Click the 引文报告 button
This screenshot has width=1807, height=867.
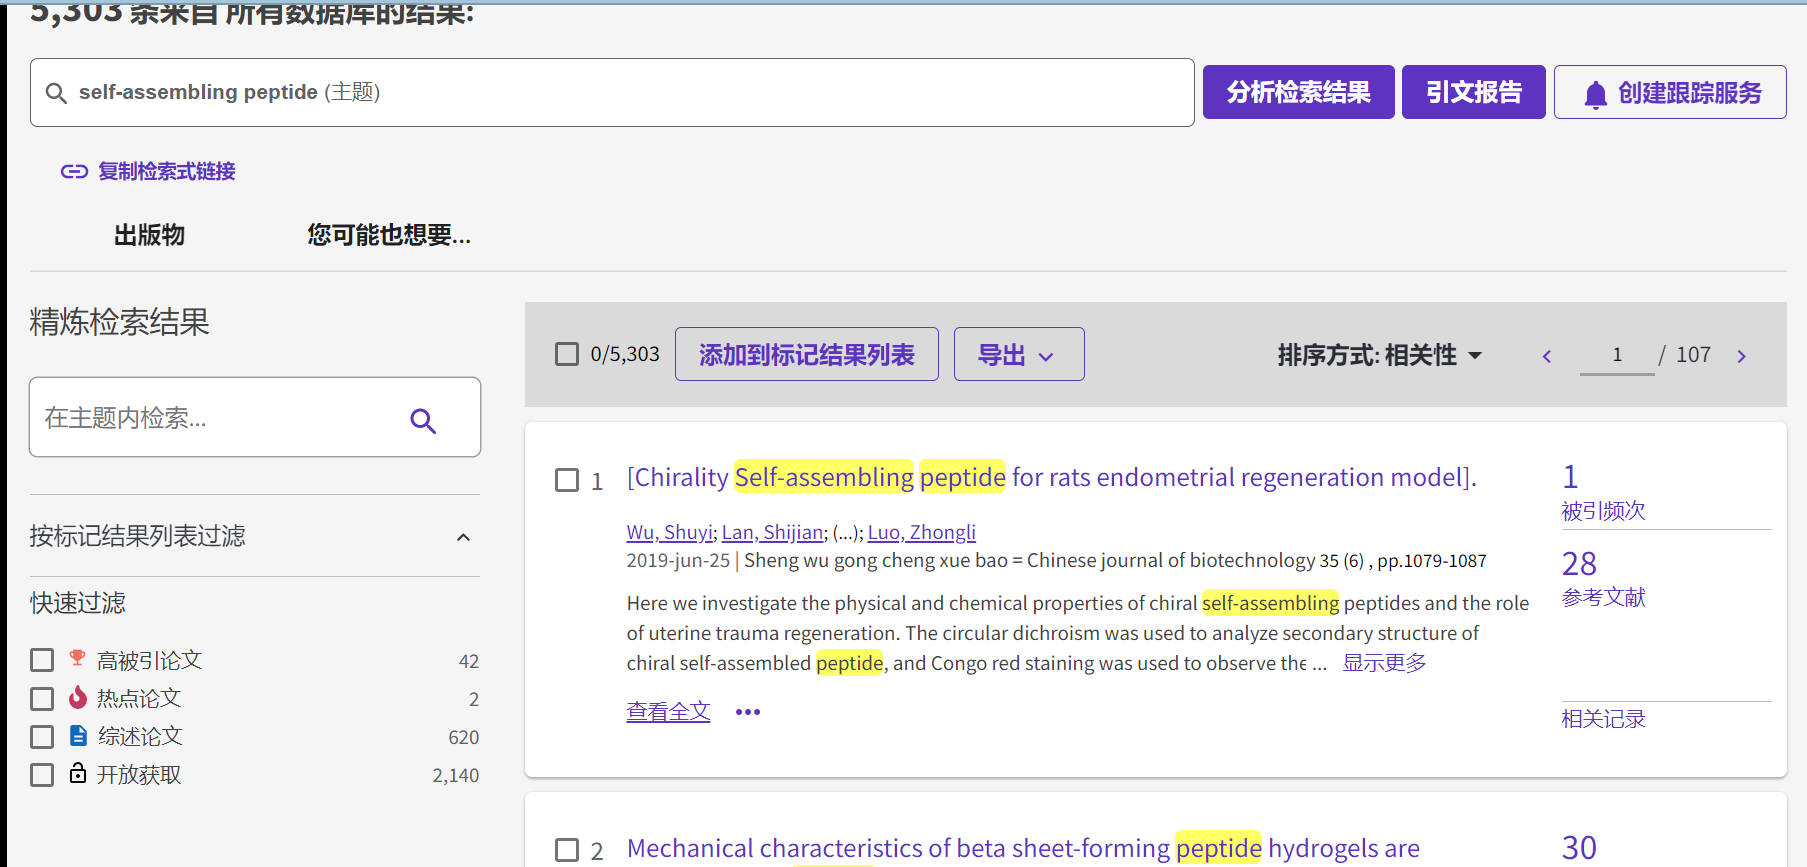(x=1474, y=92)
